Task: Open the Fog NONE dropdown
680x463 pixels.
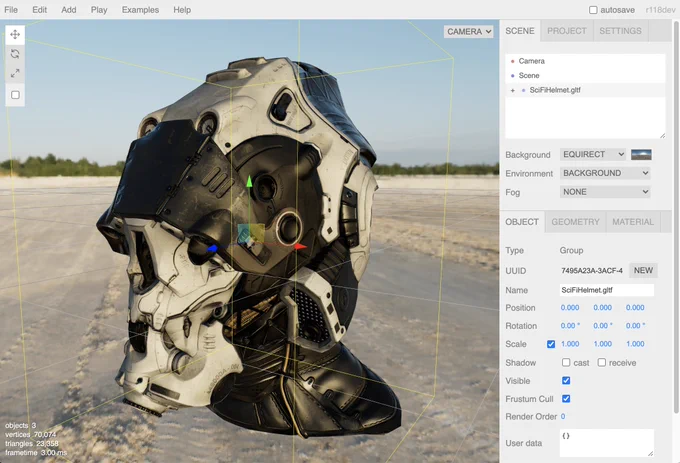Action: tap(605, 192)
